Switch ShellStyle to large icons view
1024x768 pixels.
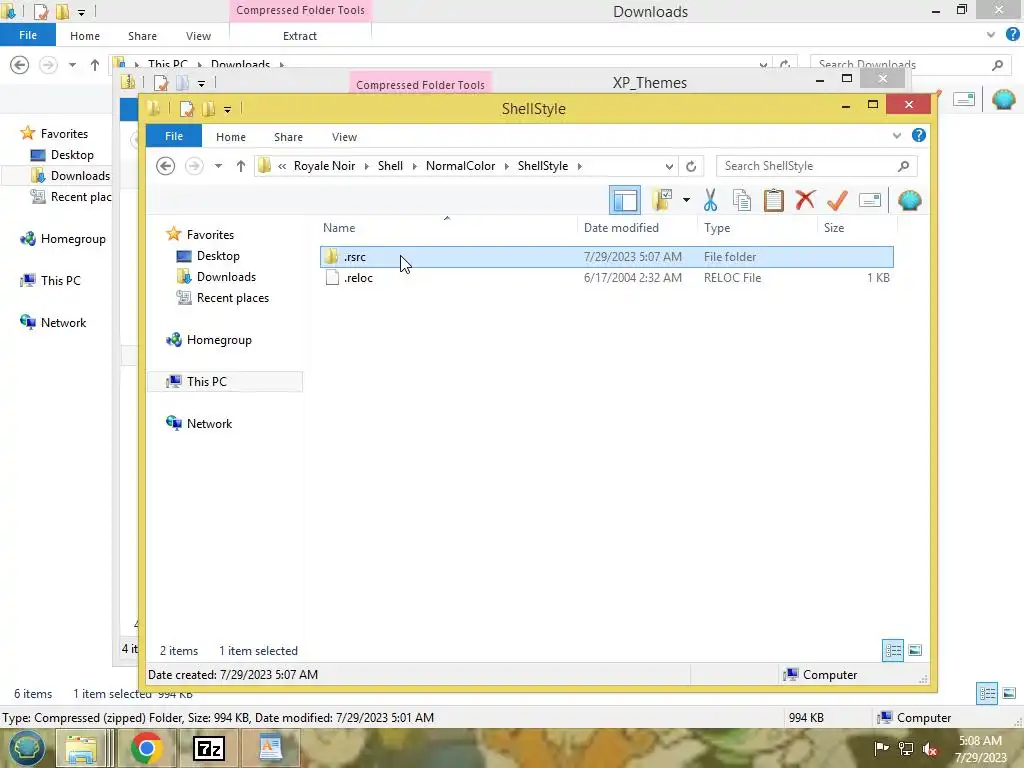(915, 650)
